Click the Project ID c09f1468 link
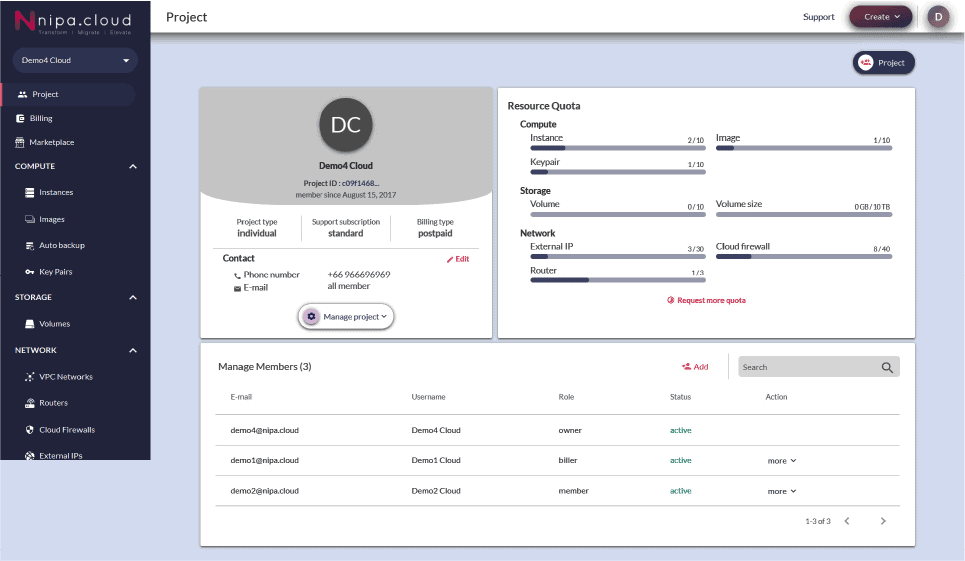 361,183
